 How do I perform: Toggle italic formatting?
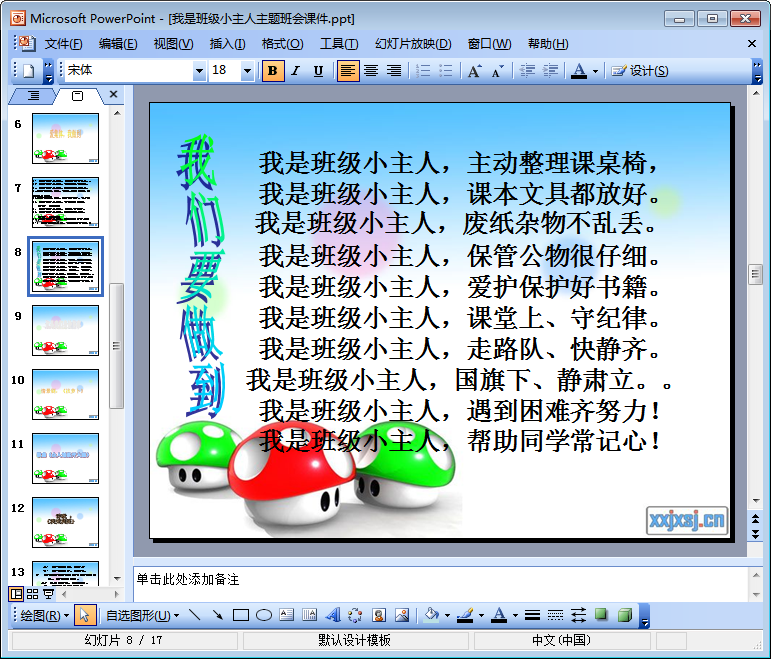[296, 71]
